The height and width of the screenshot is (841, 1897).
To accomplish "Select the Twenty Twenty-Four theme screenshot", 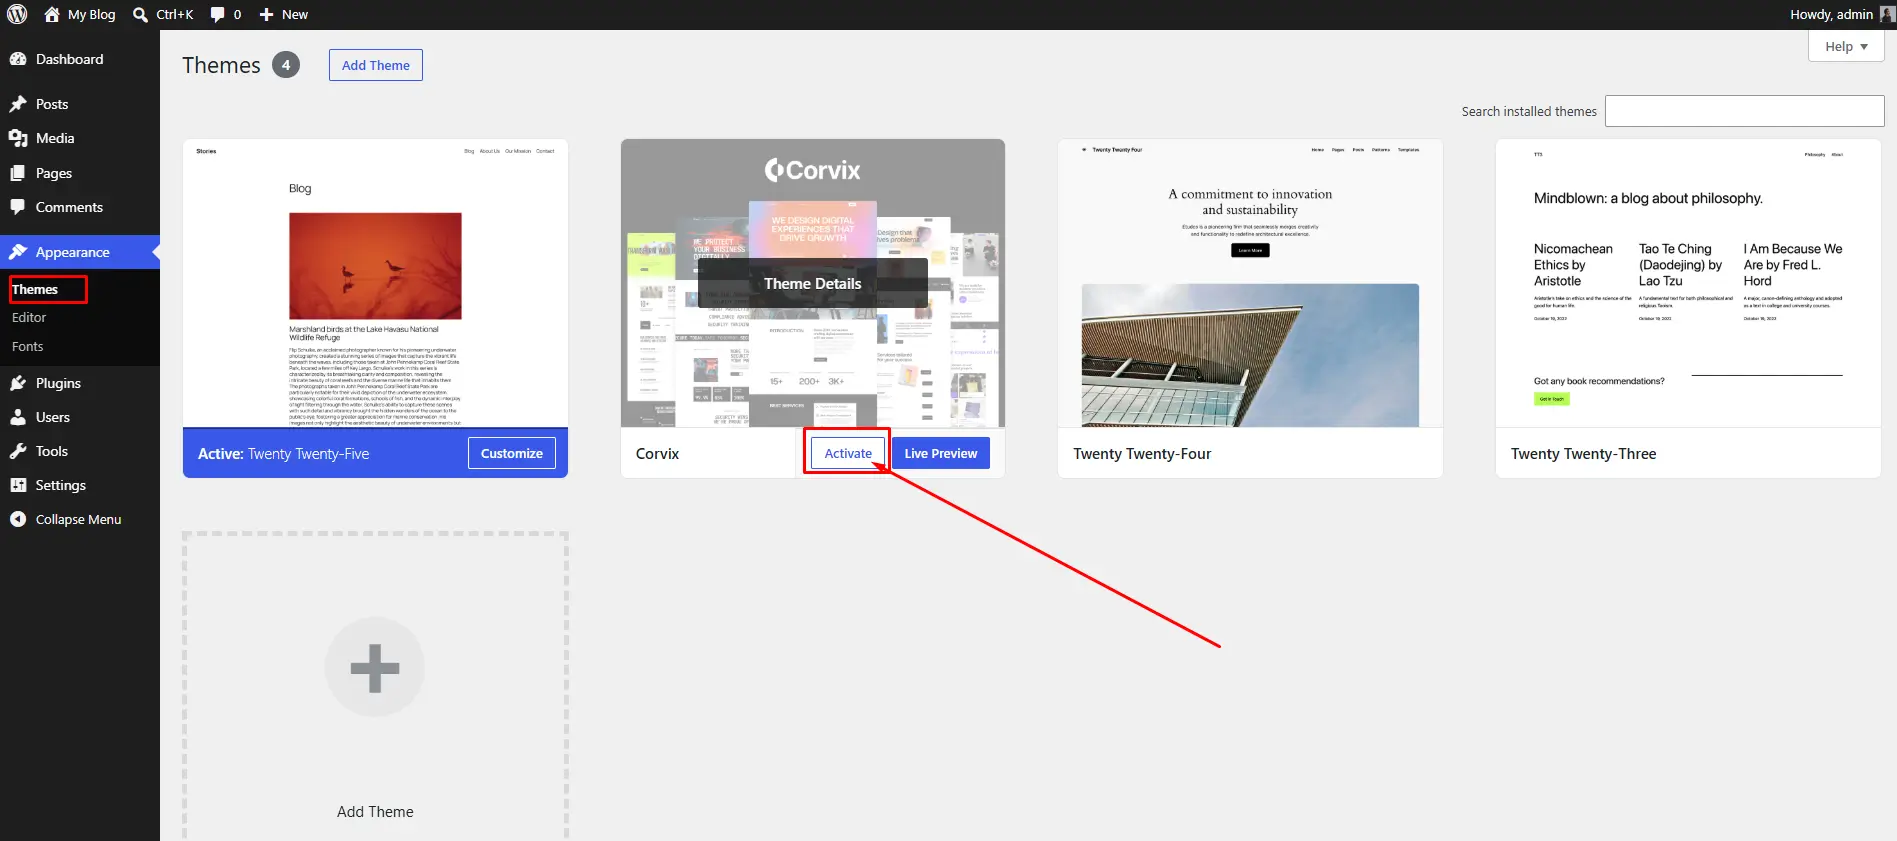I will pyautogui.click(x=1250, y=283).
